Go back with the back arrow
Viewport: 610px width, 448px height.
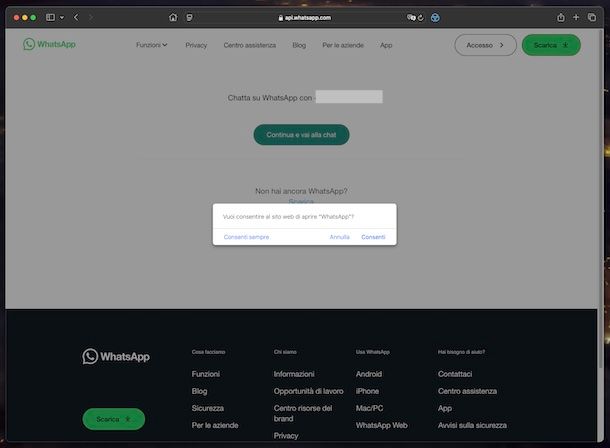[x=76, y=18]
